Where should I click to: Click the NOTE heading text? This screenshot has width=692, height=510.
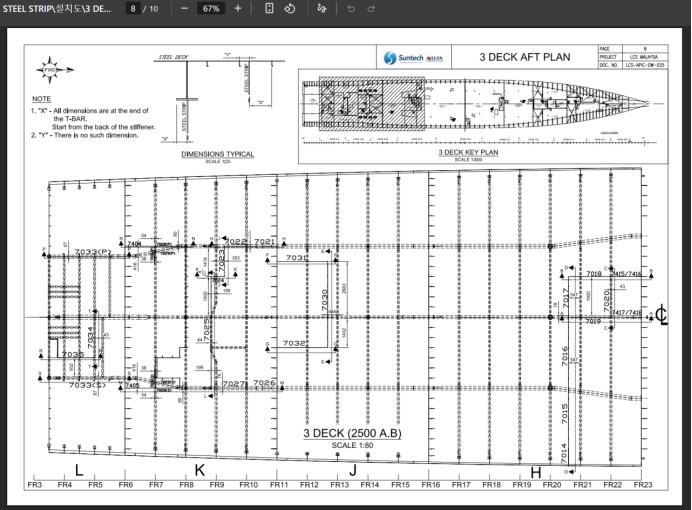(41, 99)
